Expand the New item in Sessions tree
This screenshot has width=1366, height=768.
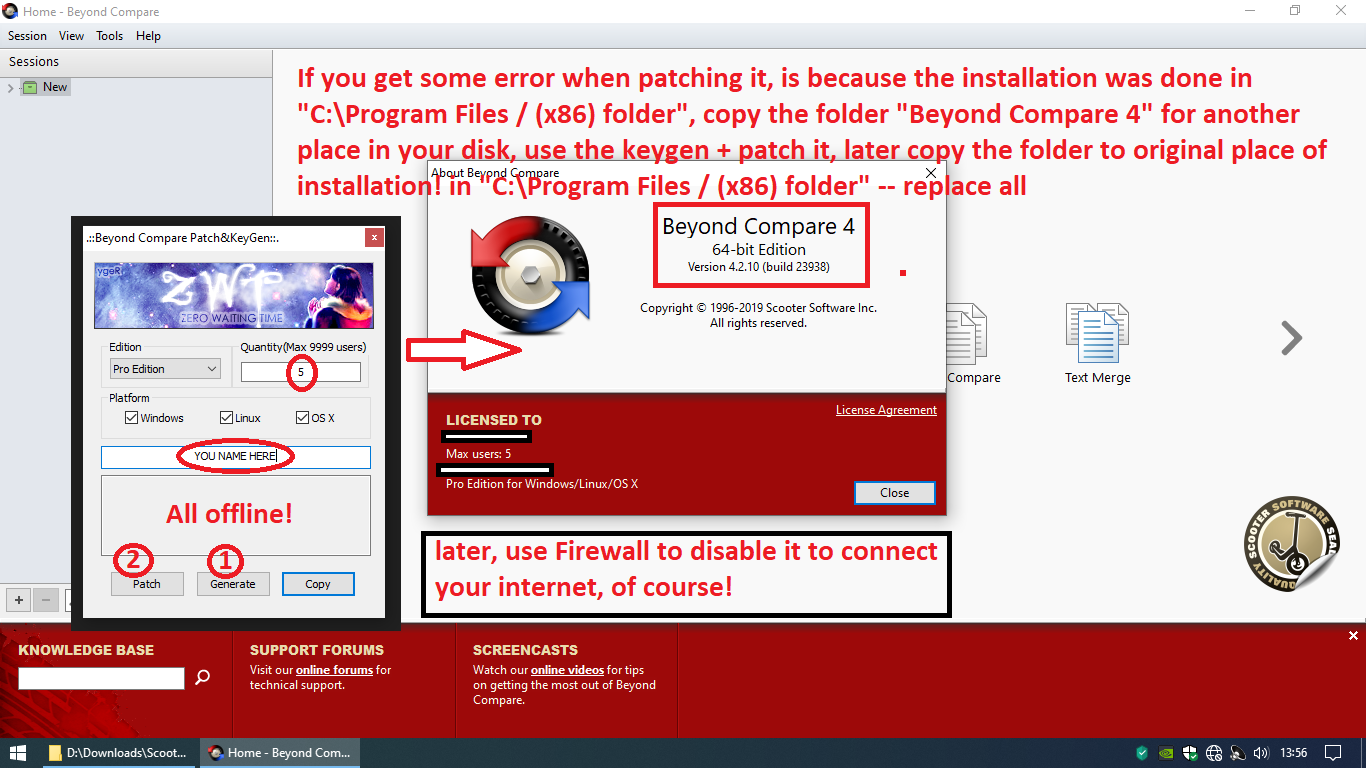11,88
